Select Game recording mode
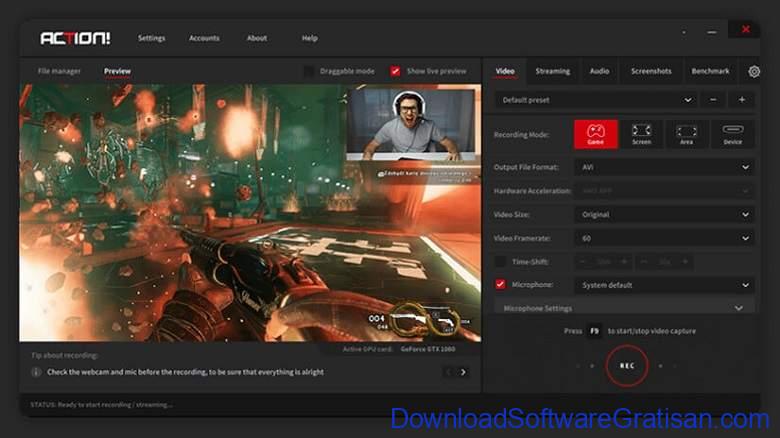Screen dimensions: 780x438 click(595, 134)
